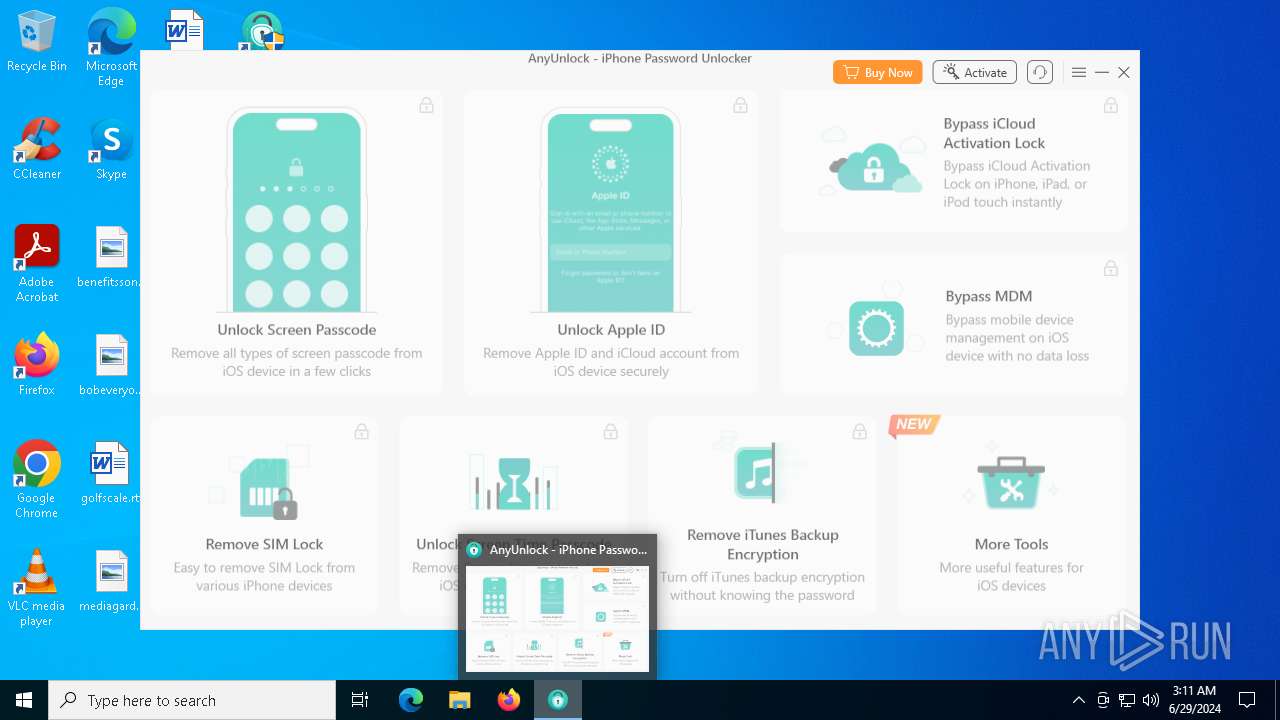The height and width of the screenshot is (720, 1280).
Task: Click Bypass MDM gear icon
Action: point(876,327)
